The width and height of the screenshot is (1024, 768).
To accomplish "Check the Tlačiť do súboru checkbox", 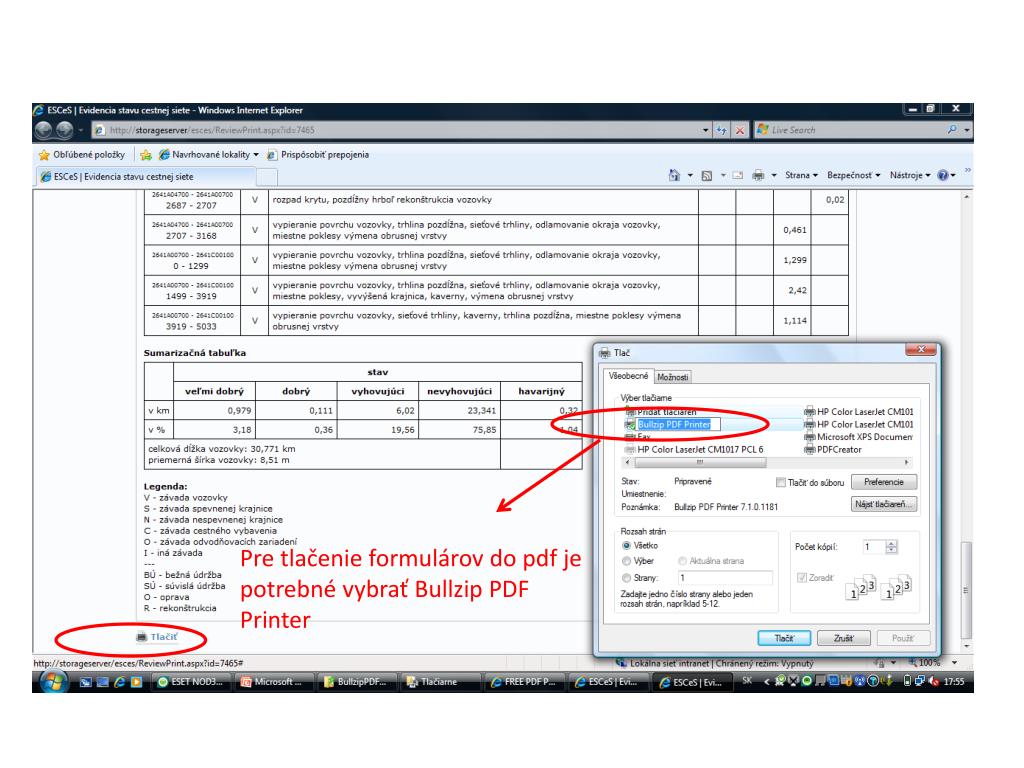I will point(780,483).
